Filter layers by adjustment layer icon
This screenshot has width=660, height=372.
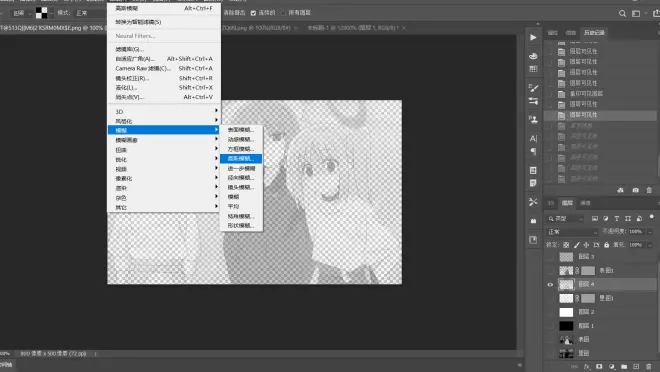tap(606, 218)
